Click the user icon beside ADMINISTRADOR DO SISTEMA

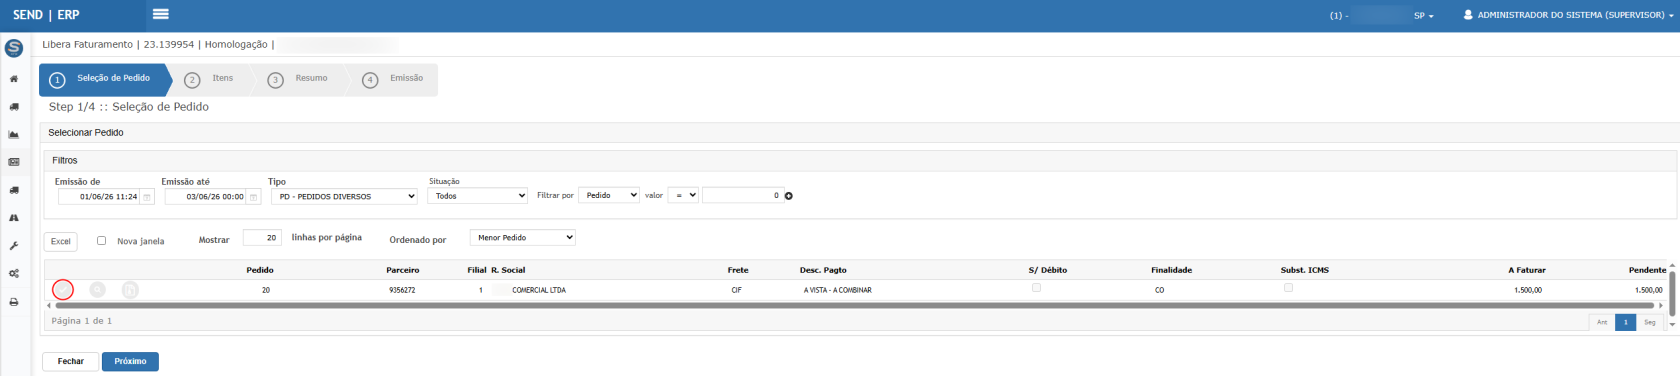[1468, 15]
